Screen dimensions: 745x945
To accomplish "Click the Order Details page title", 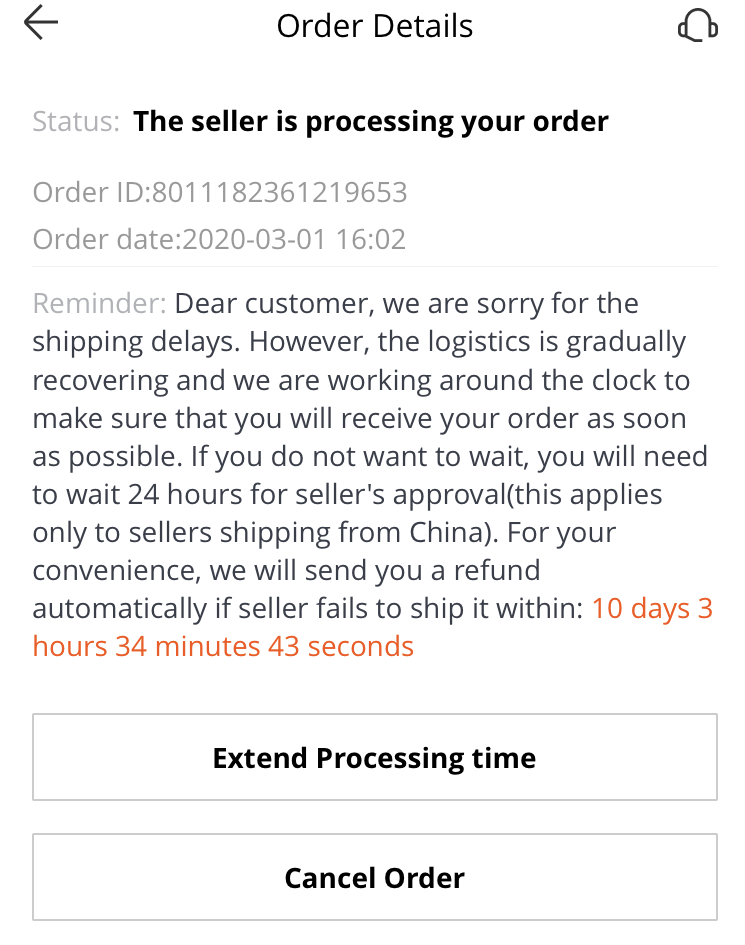I will click(x=374, y=26).
